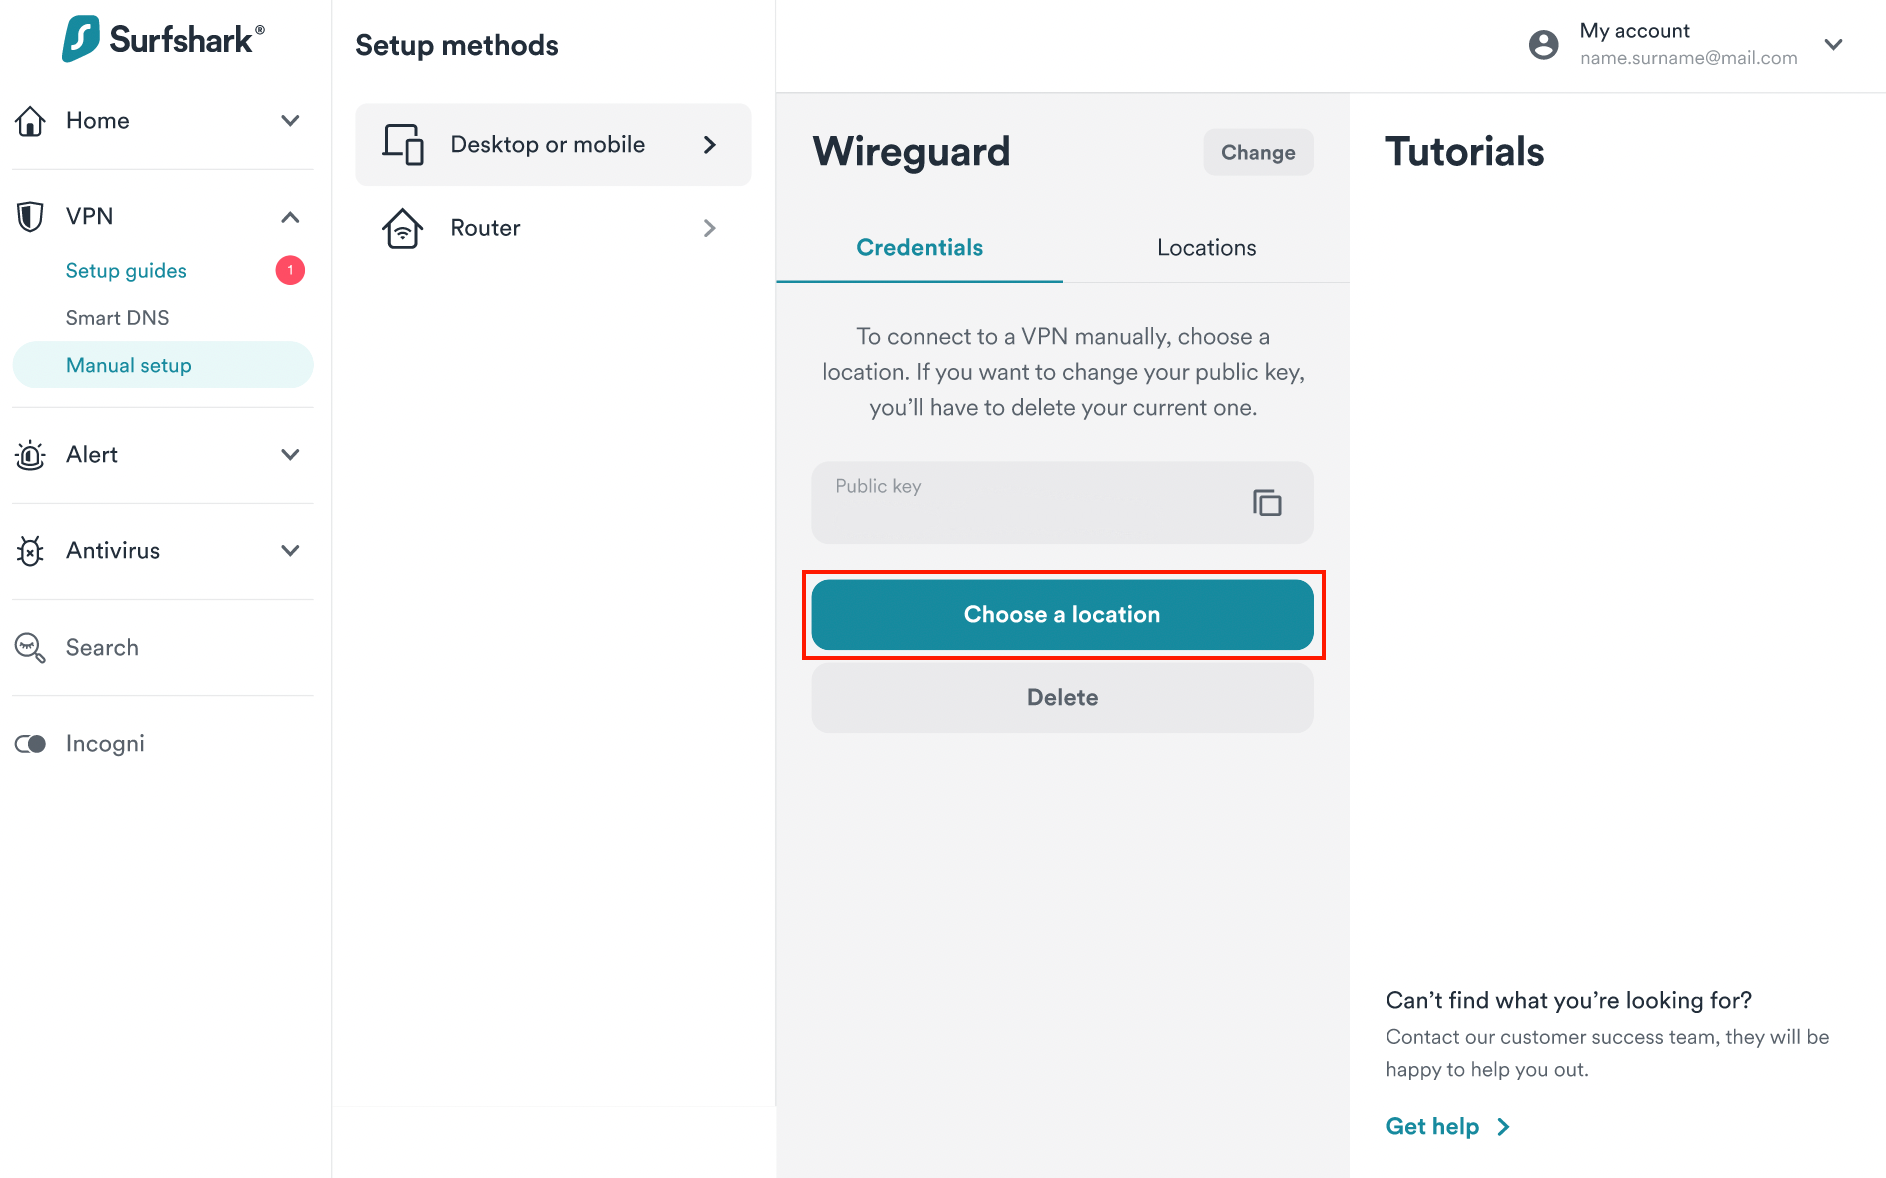Click the Surfshark logo
1886x1178 pixels.
tap(163, 39)
